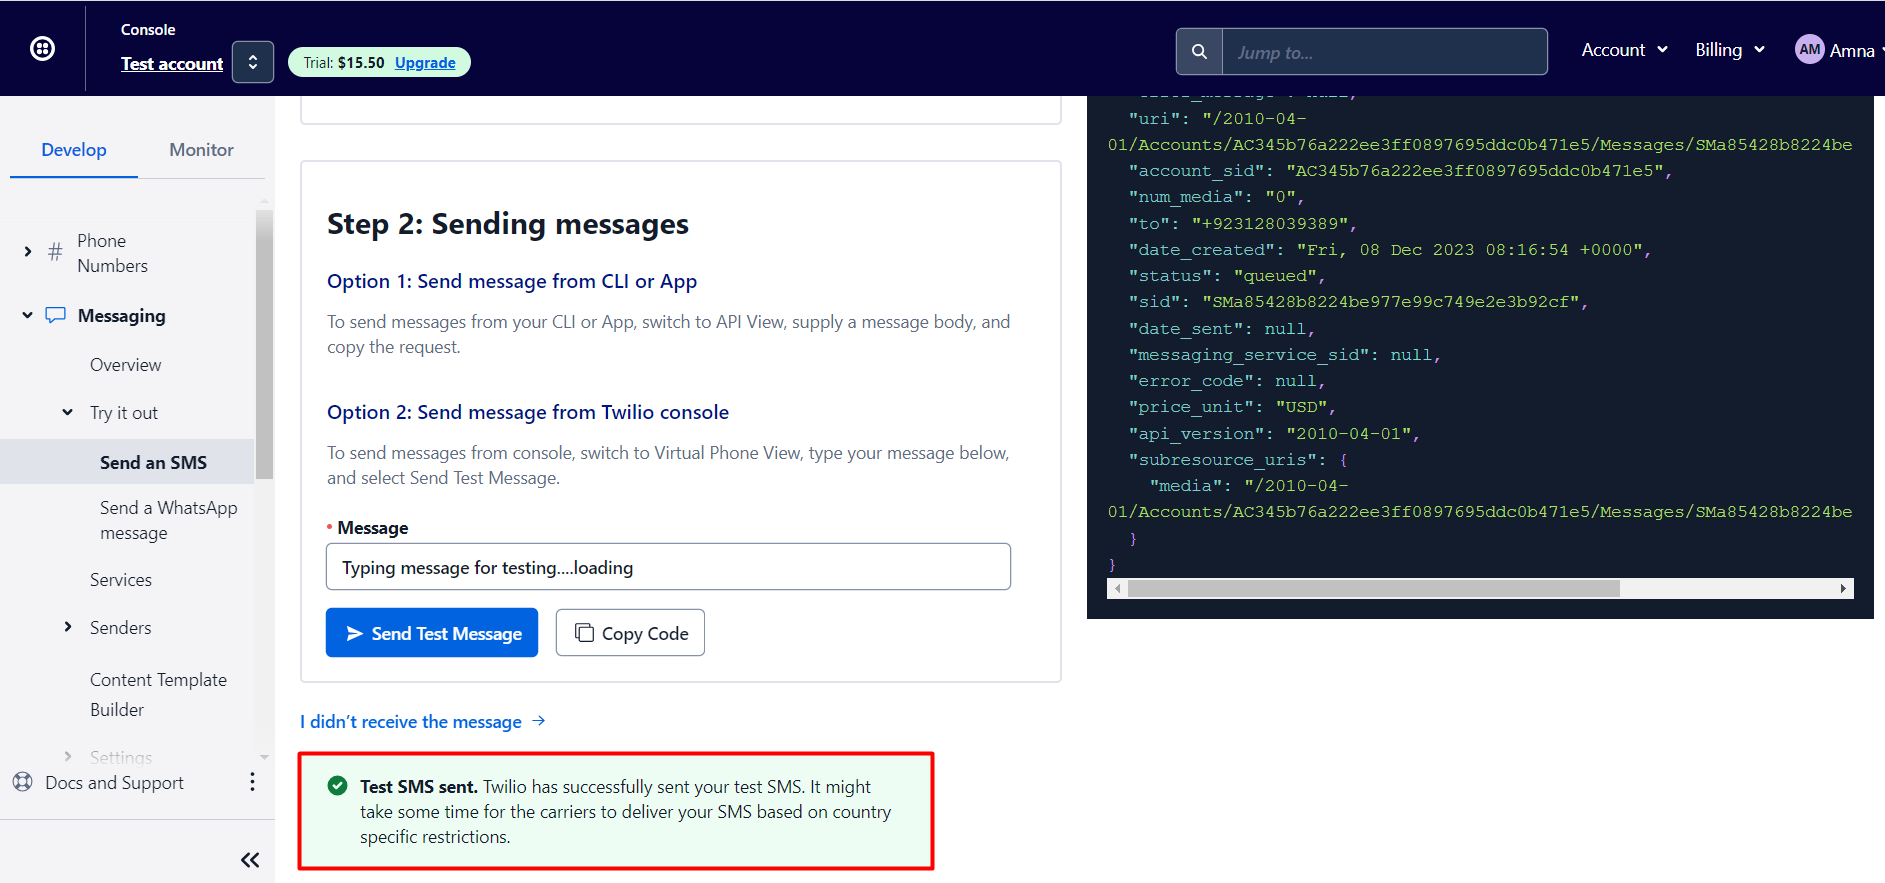Click the "api_version": "2010-04-01" line
This screenshot has width=1885, height=883.
(x=1274, y=434)
